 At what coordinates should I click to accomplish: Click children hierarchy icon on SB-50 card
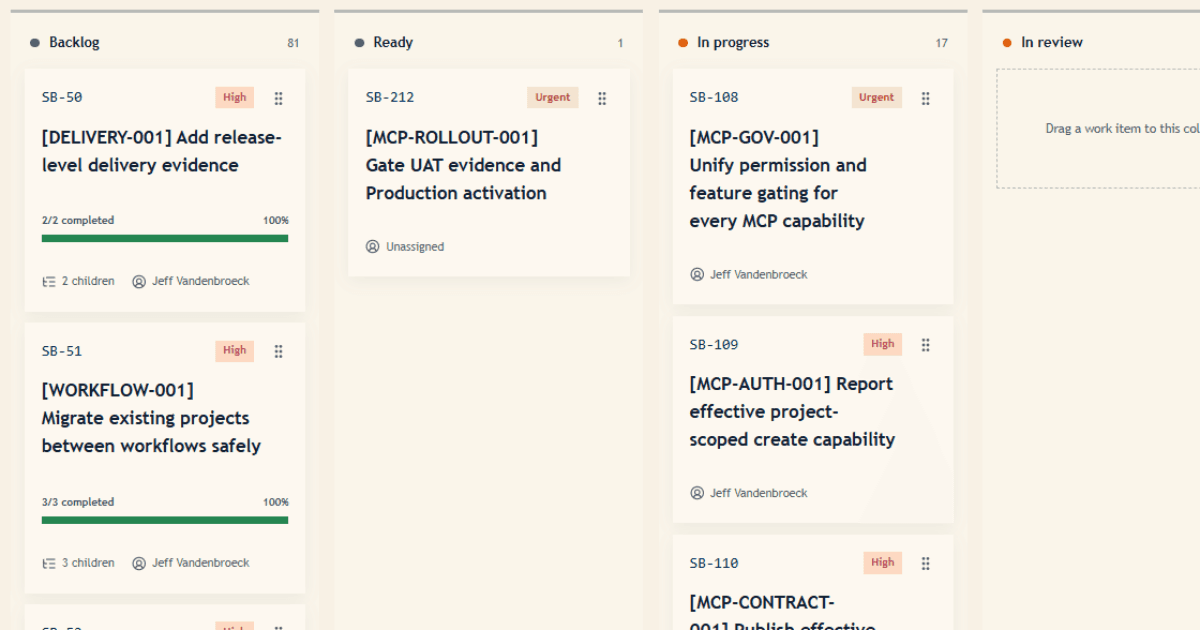pos(48,282)
